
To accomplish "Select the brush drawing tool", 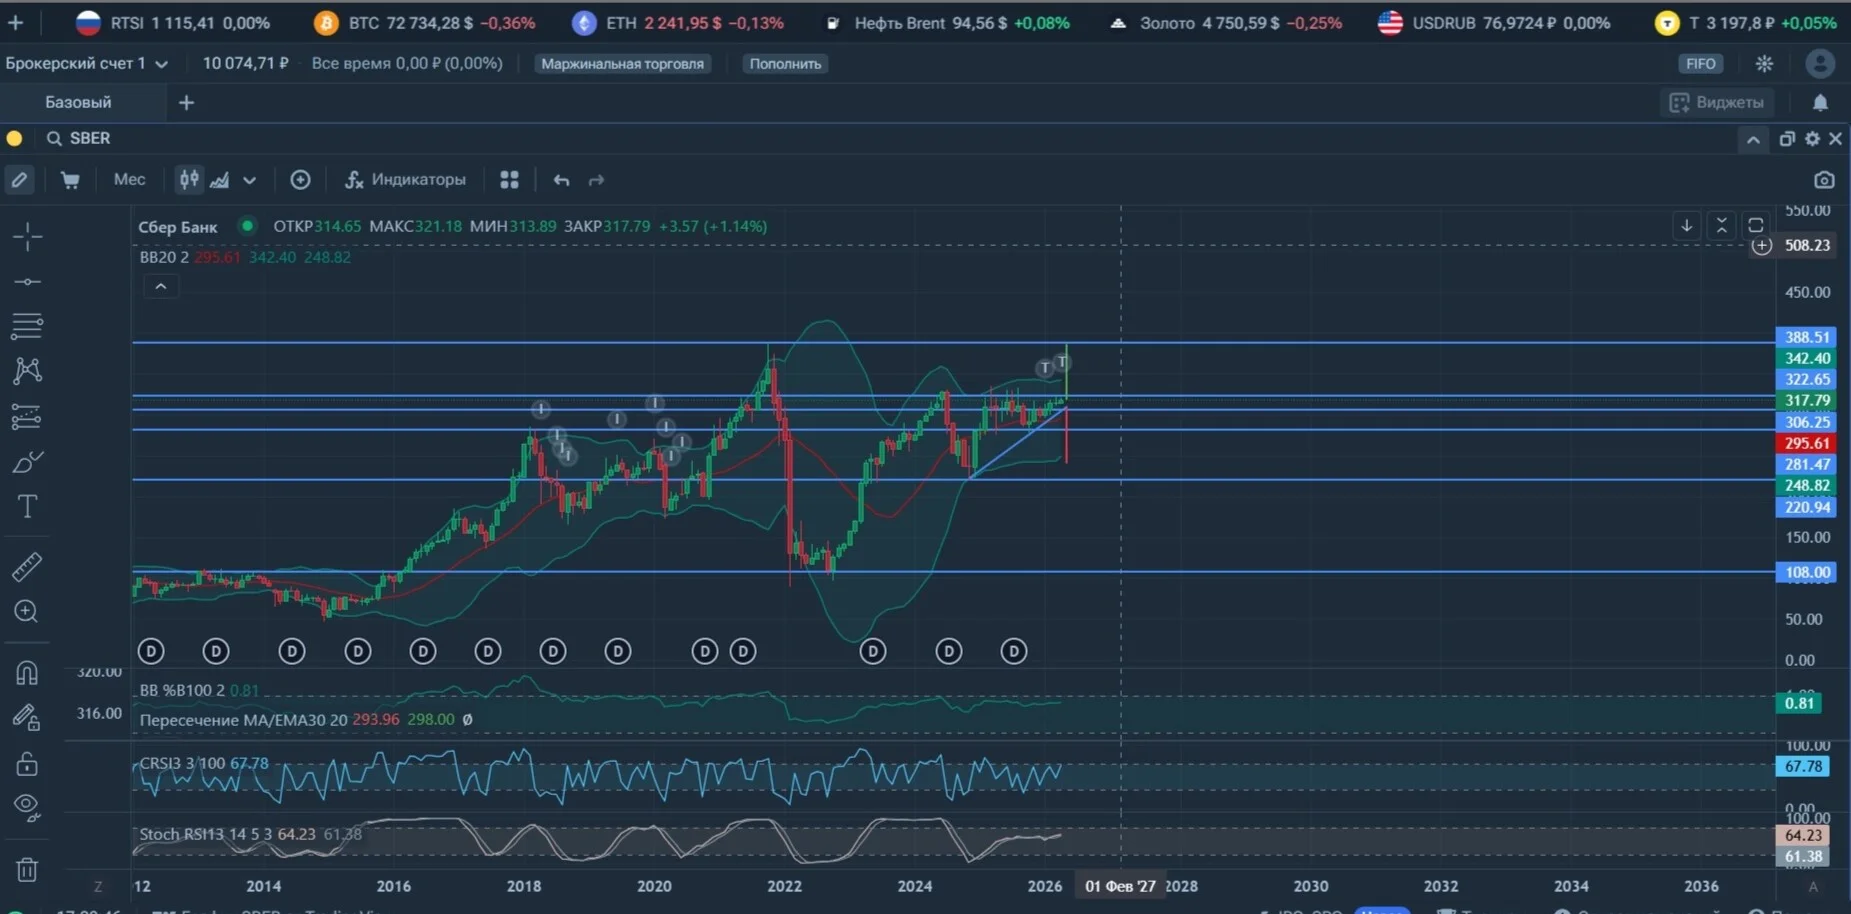I will (x=27, y=462).
